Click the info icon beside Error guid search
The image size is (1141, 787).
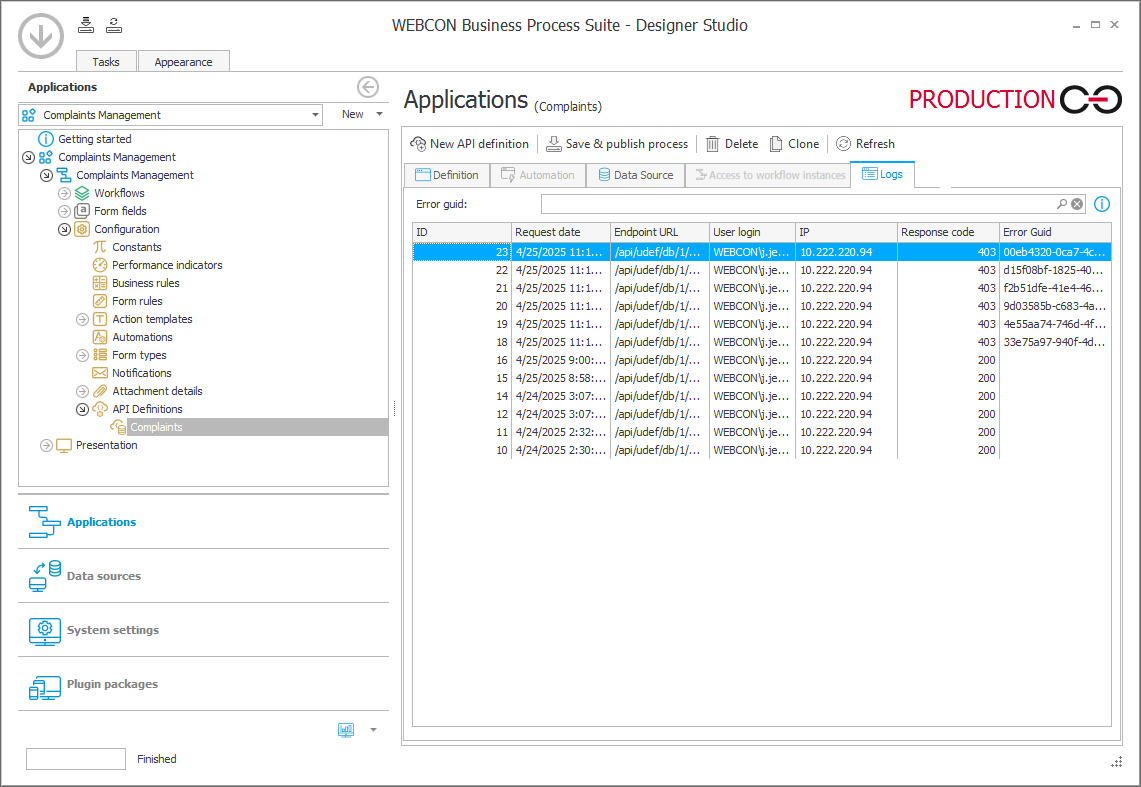click(x=1102, y=204)
